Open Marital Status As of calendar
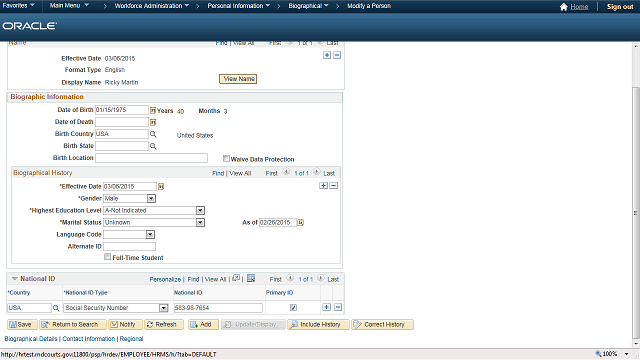Viewport: 640px width, 360px height. 300,222
